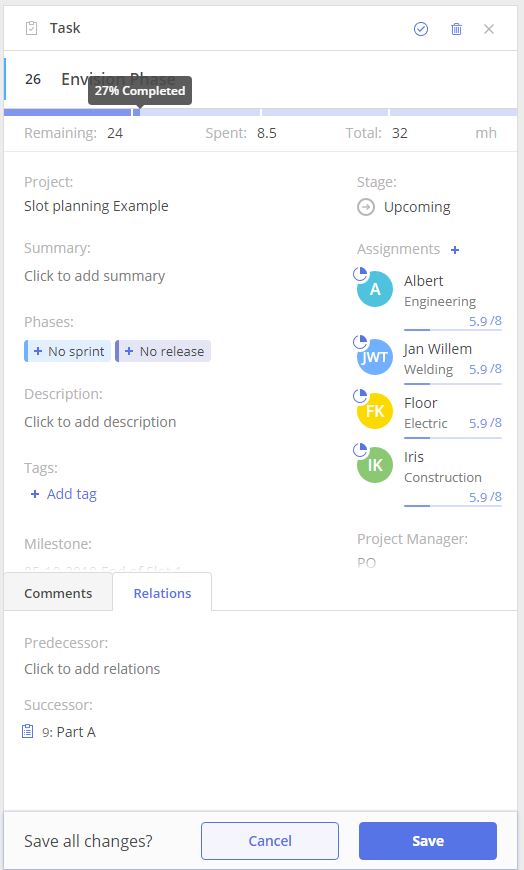Click Iris's green IK avatar

point(375,465)
